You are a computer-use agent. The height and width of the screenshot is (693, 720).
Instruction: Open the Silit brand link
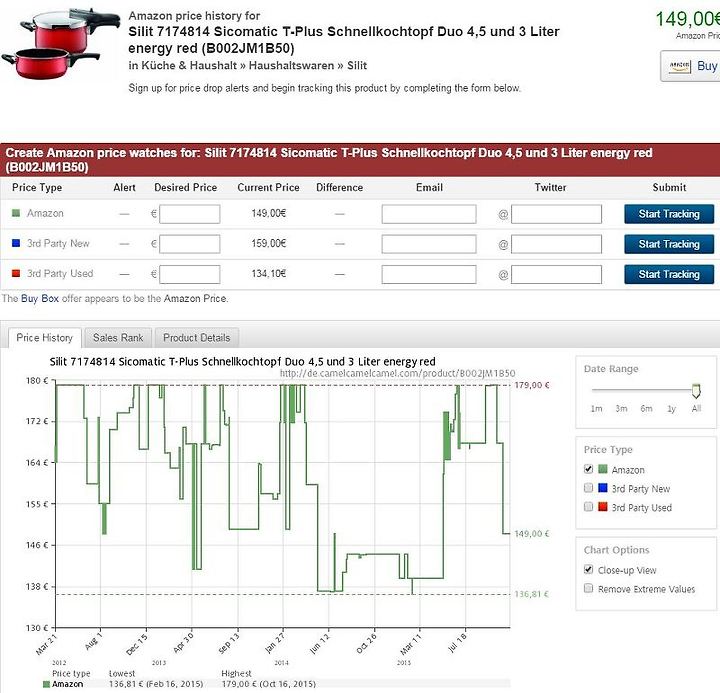pos(357,66)
